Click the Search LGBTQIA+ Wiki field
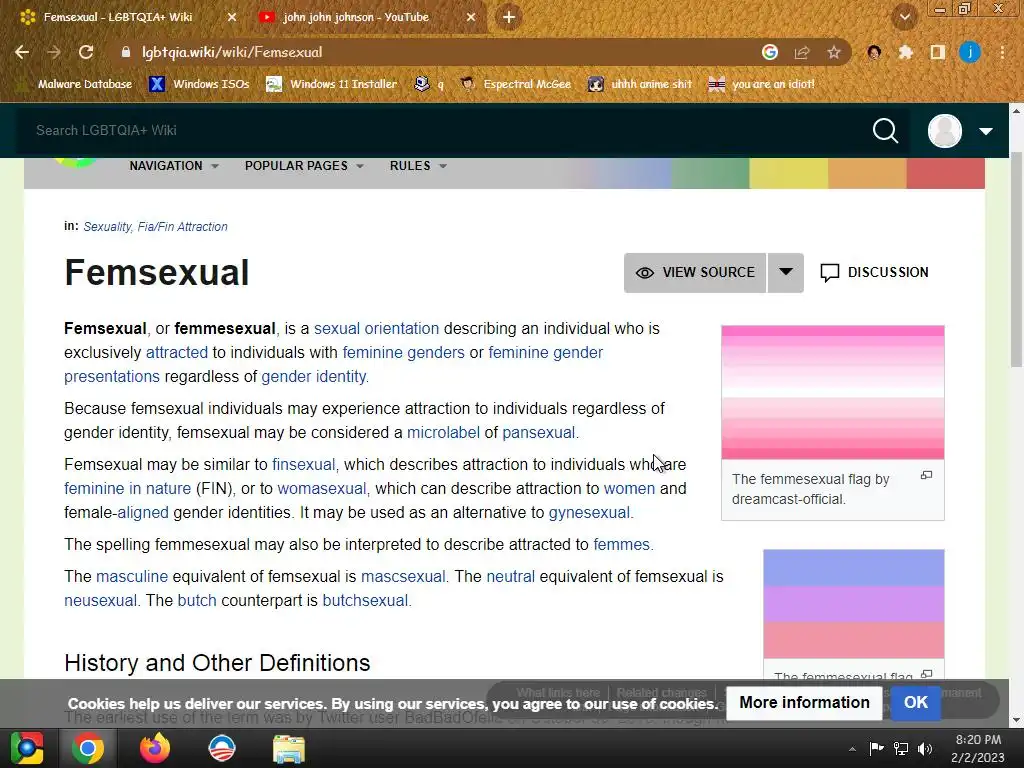Image resolution: width=1024 pixels, height=768 pixels. pos(444,131)
